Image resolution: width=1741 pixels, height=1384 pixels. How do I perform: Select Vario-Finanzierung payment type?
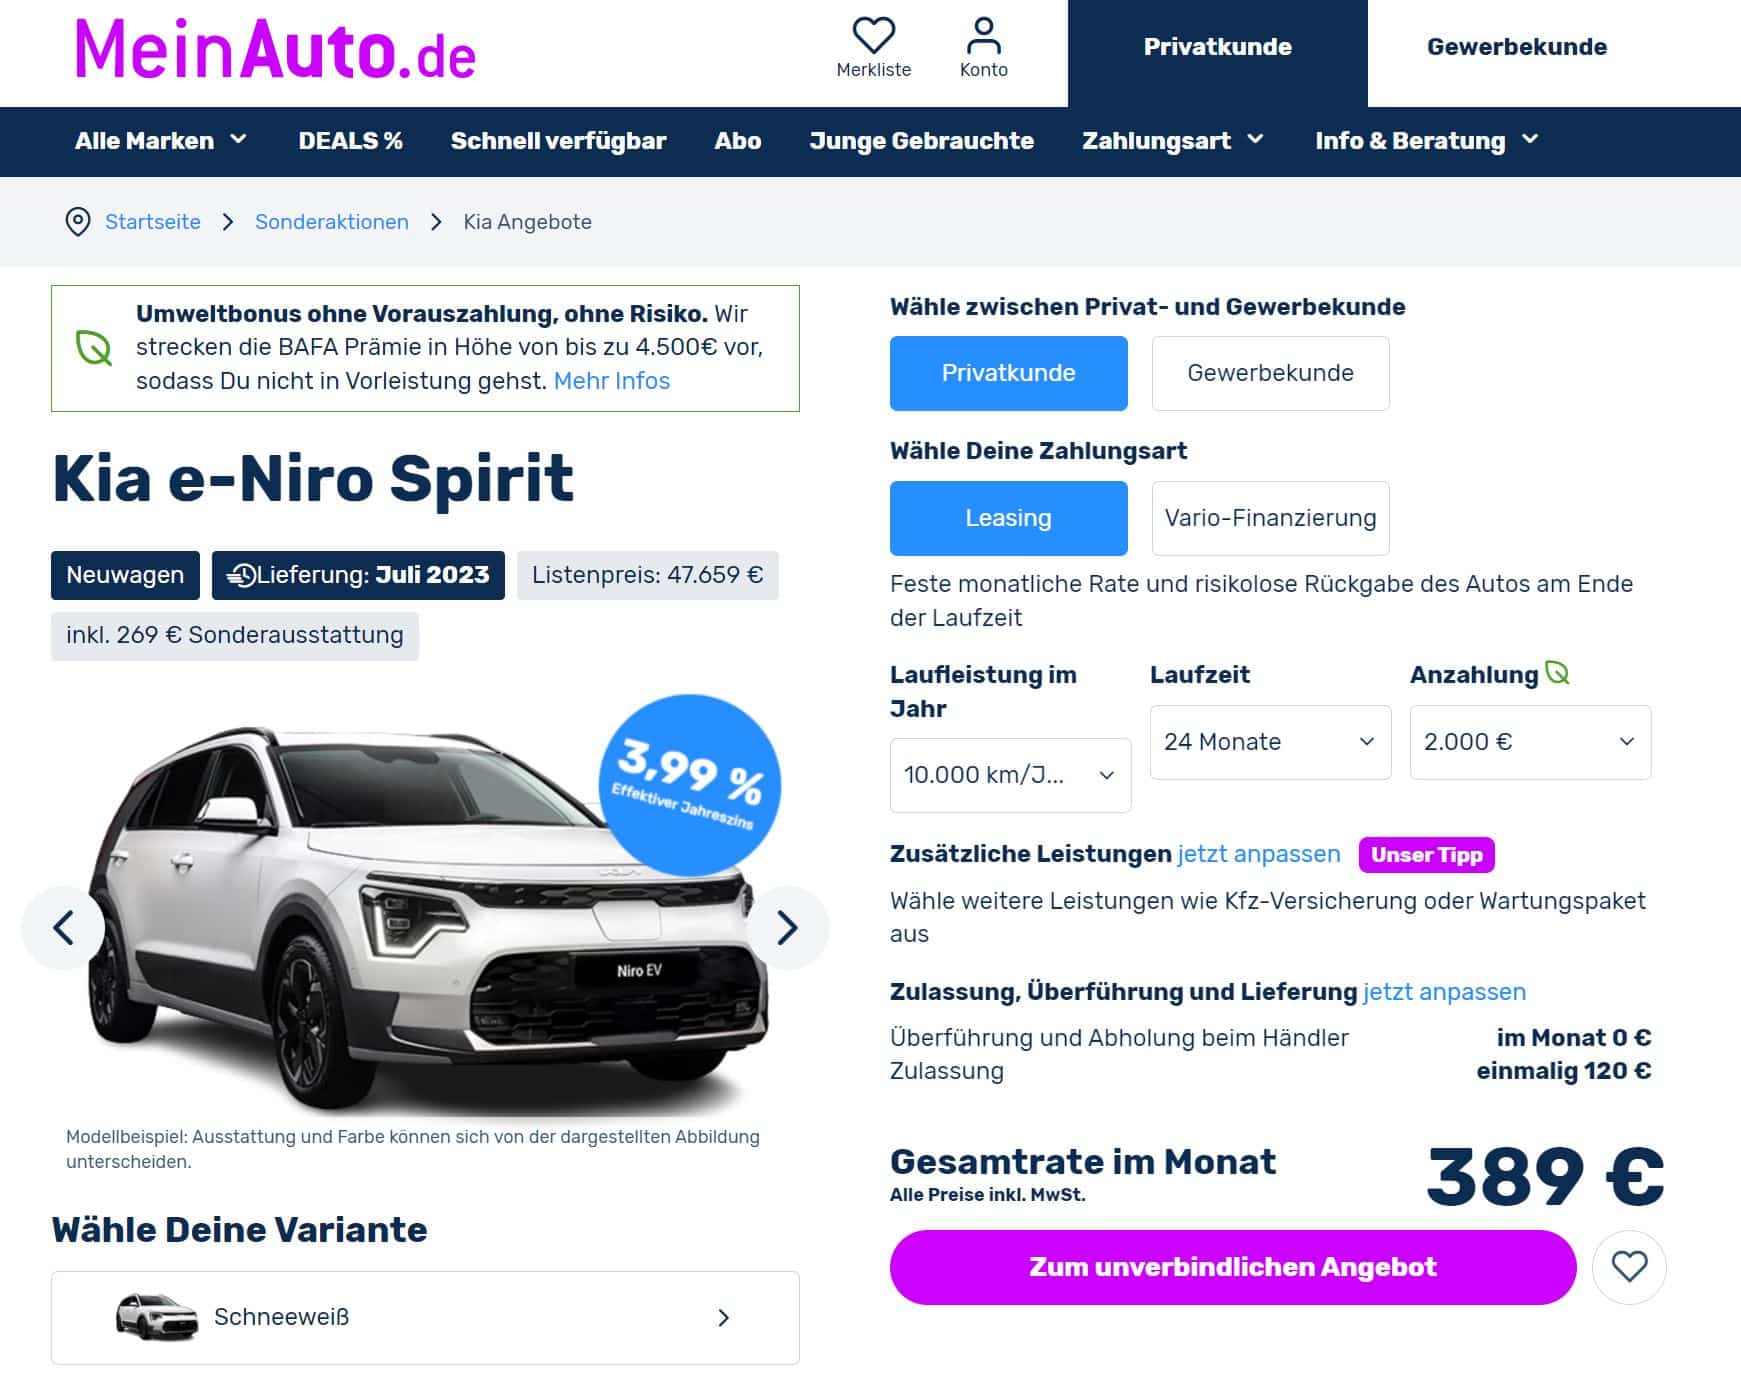(x=1270, y=518)
